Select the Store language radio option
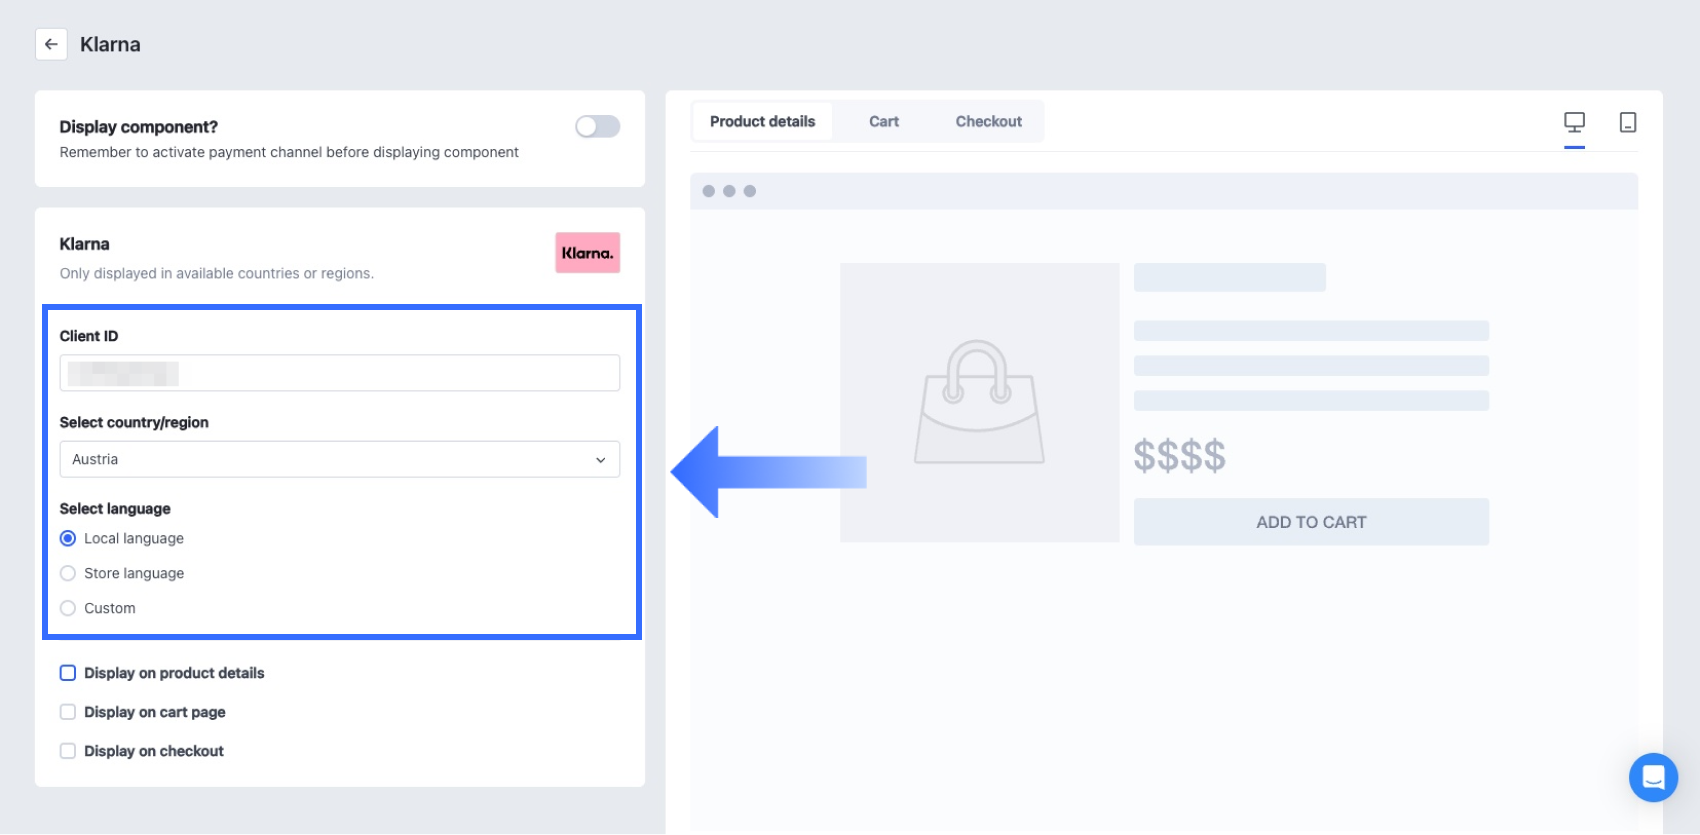 [x=68, y=573]
